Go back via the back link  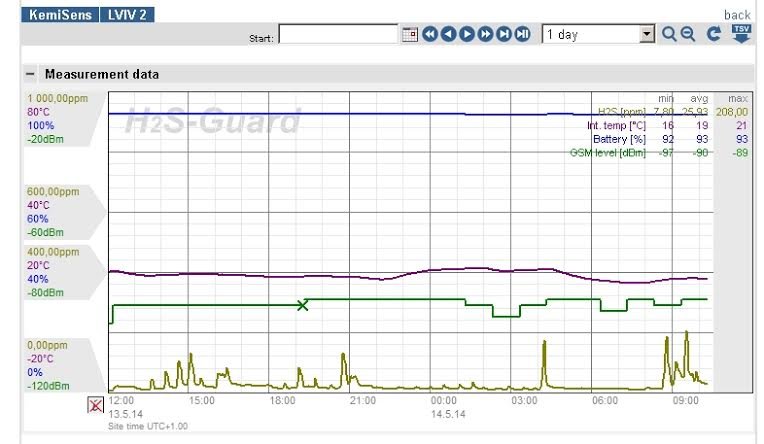click(737, 15)
